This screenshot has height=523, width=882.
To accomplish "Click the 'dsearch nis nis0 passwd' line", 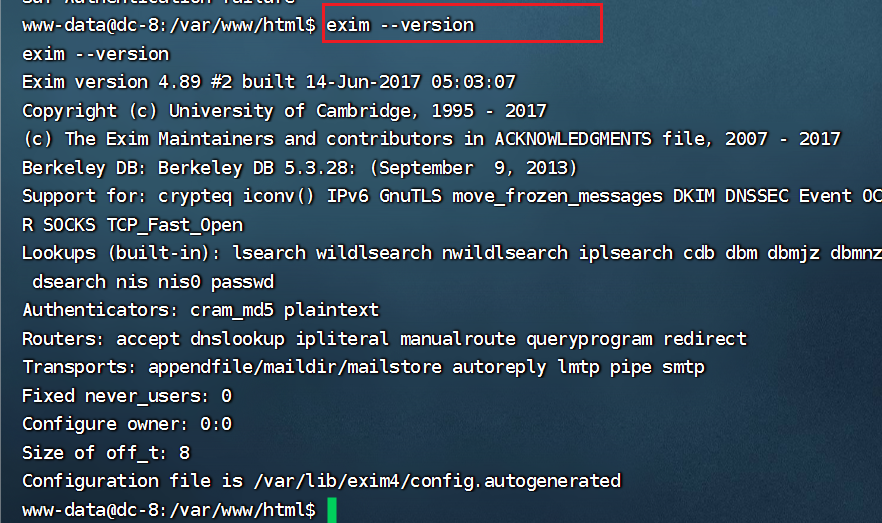I will (153, 282).
